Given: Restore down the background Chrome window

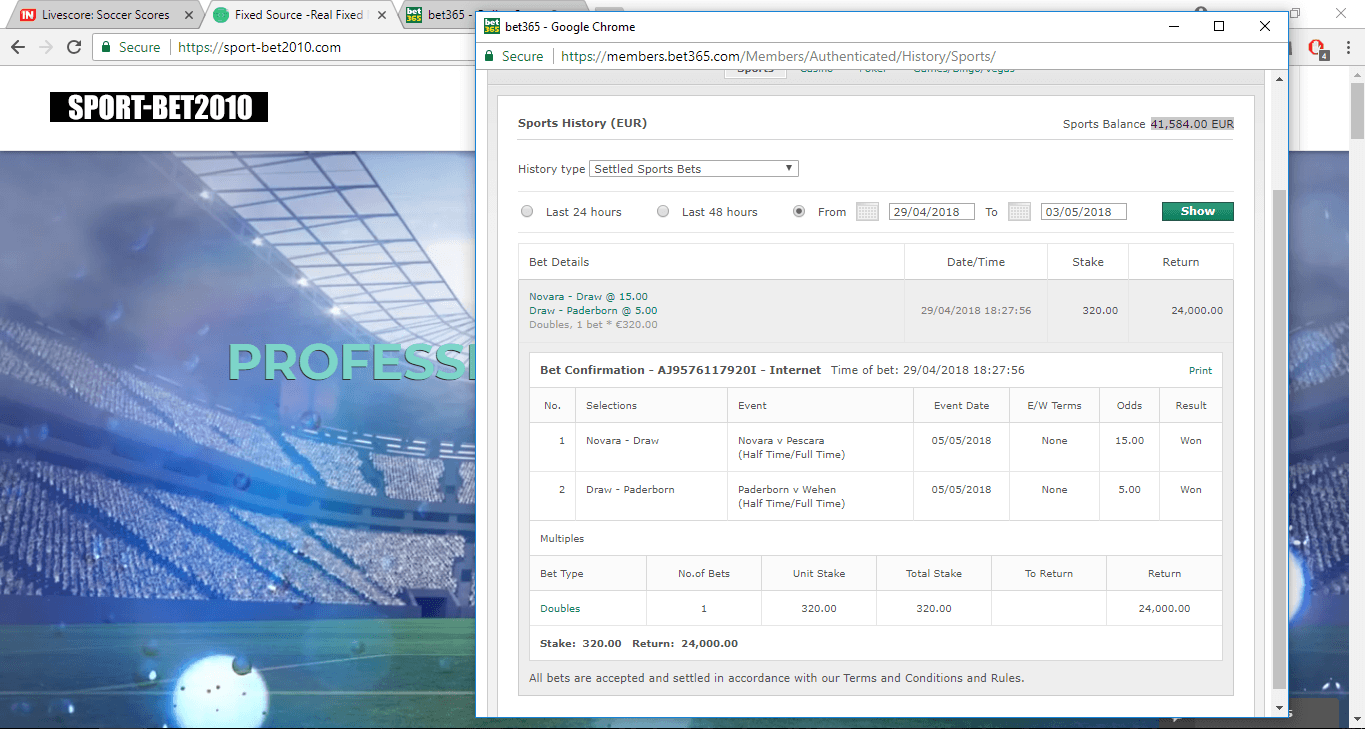Looking at the screenshot, I should coord(1296,13).
